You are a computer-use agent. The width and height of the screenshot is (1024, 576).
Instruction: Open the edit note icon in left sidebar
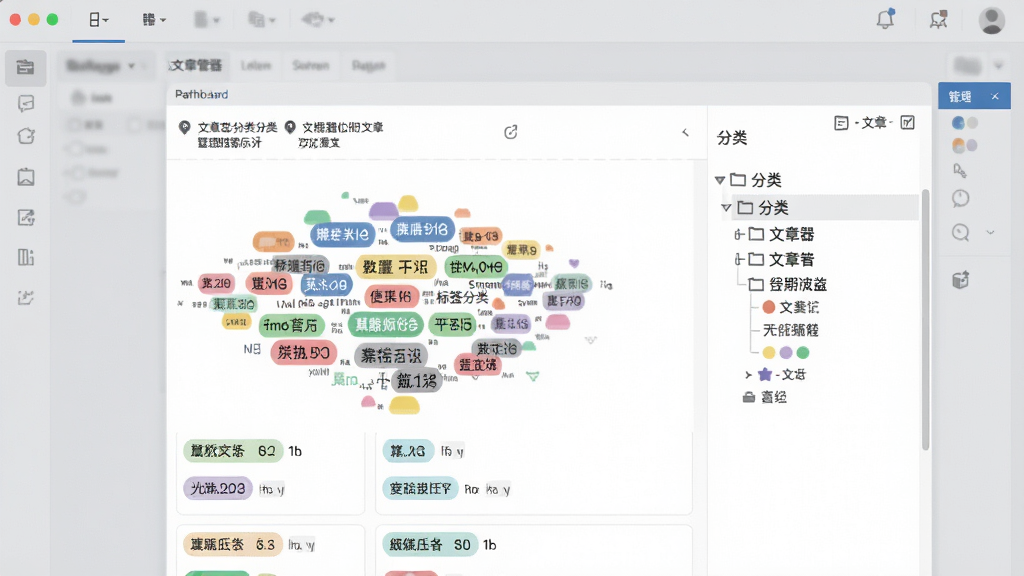pos(25,217)
